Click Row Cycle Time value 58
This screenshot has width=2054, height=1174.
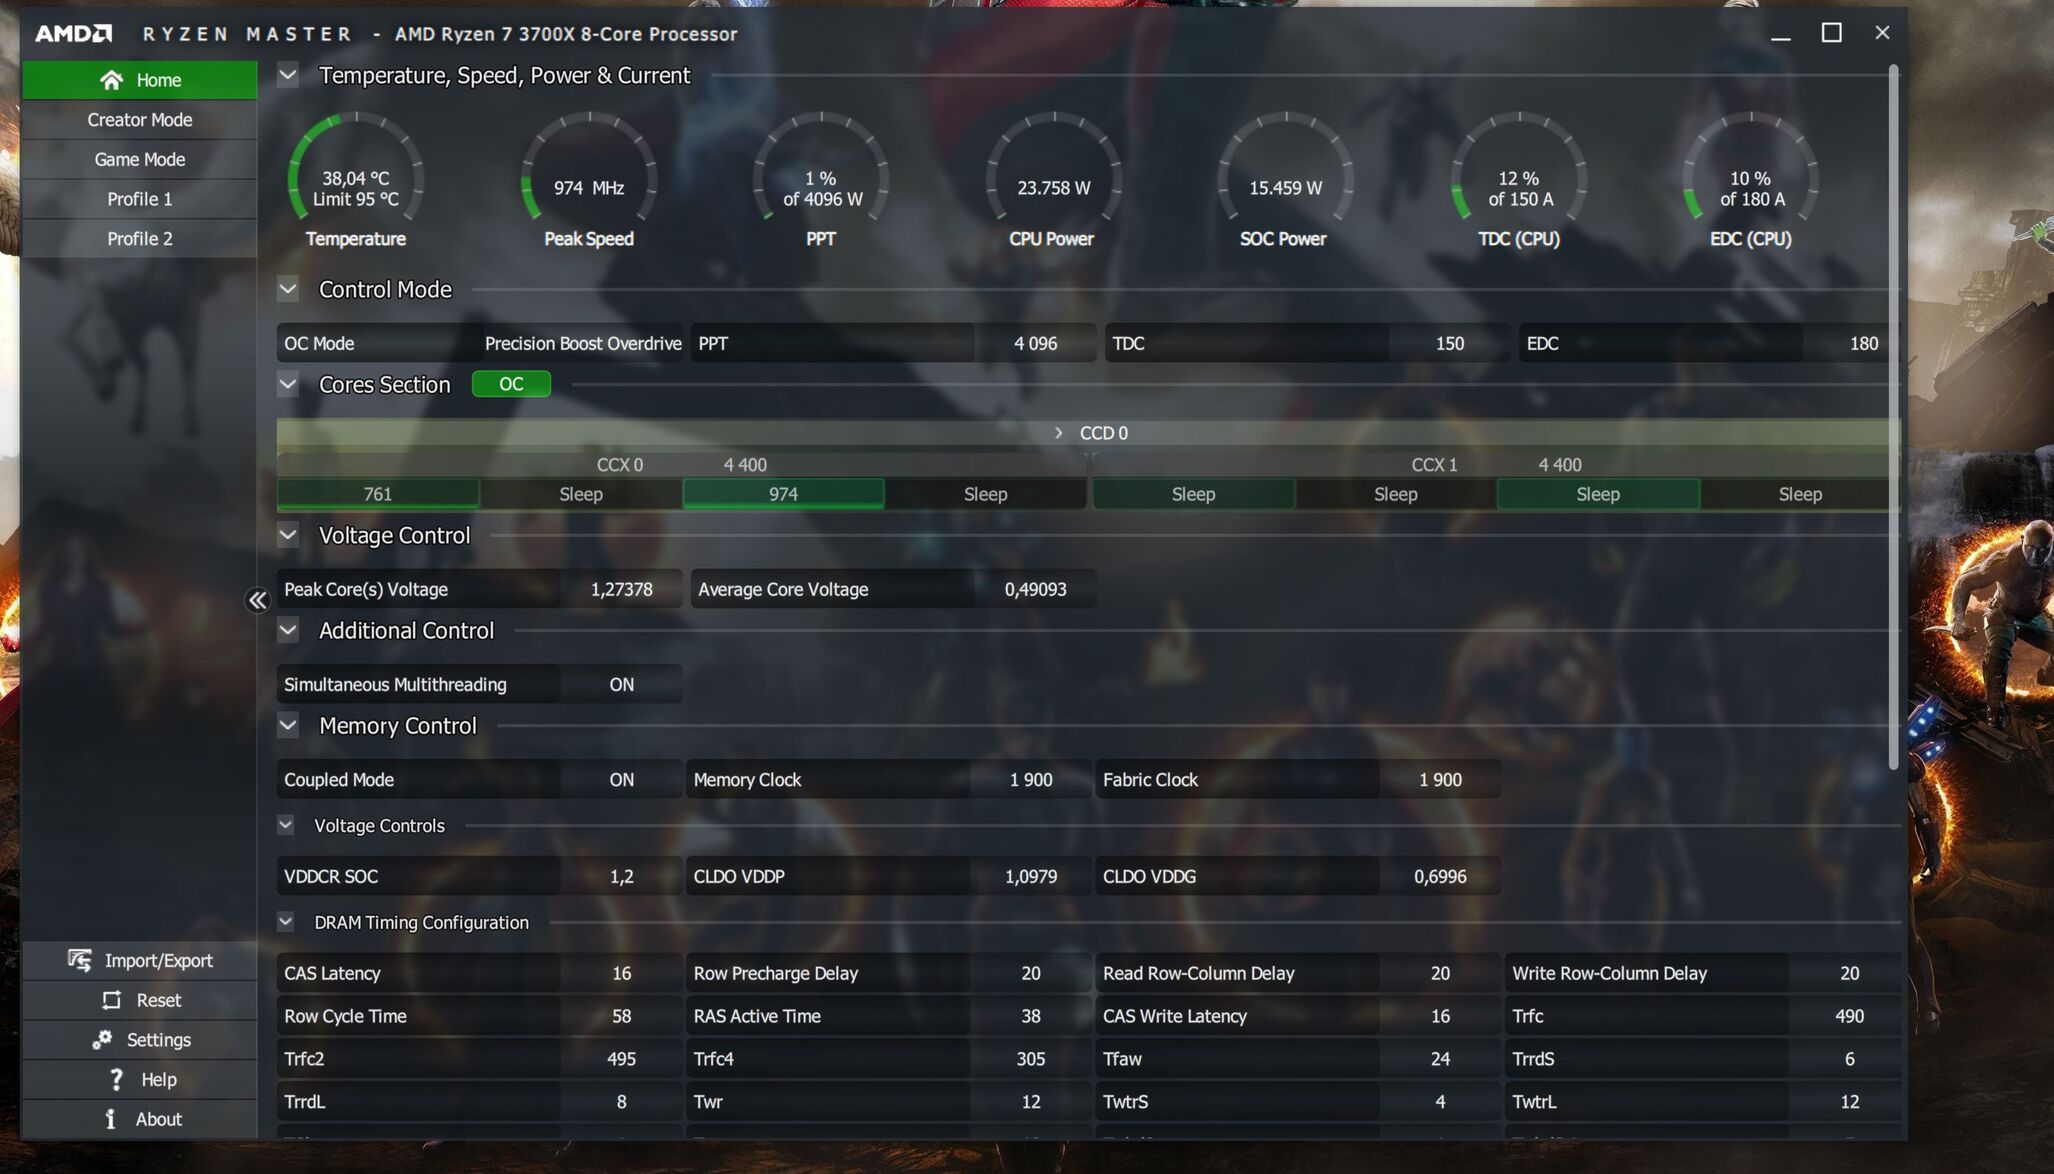click(x=621, y=1016)
